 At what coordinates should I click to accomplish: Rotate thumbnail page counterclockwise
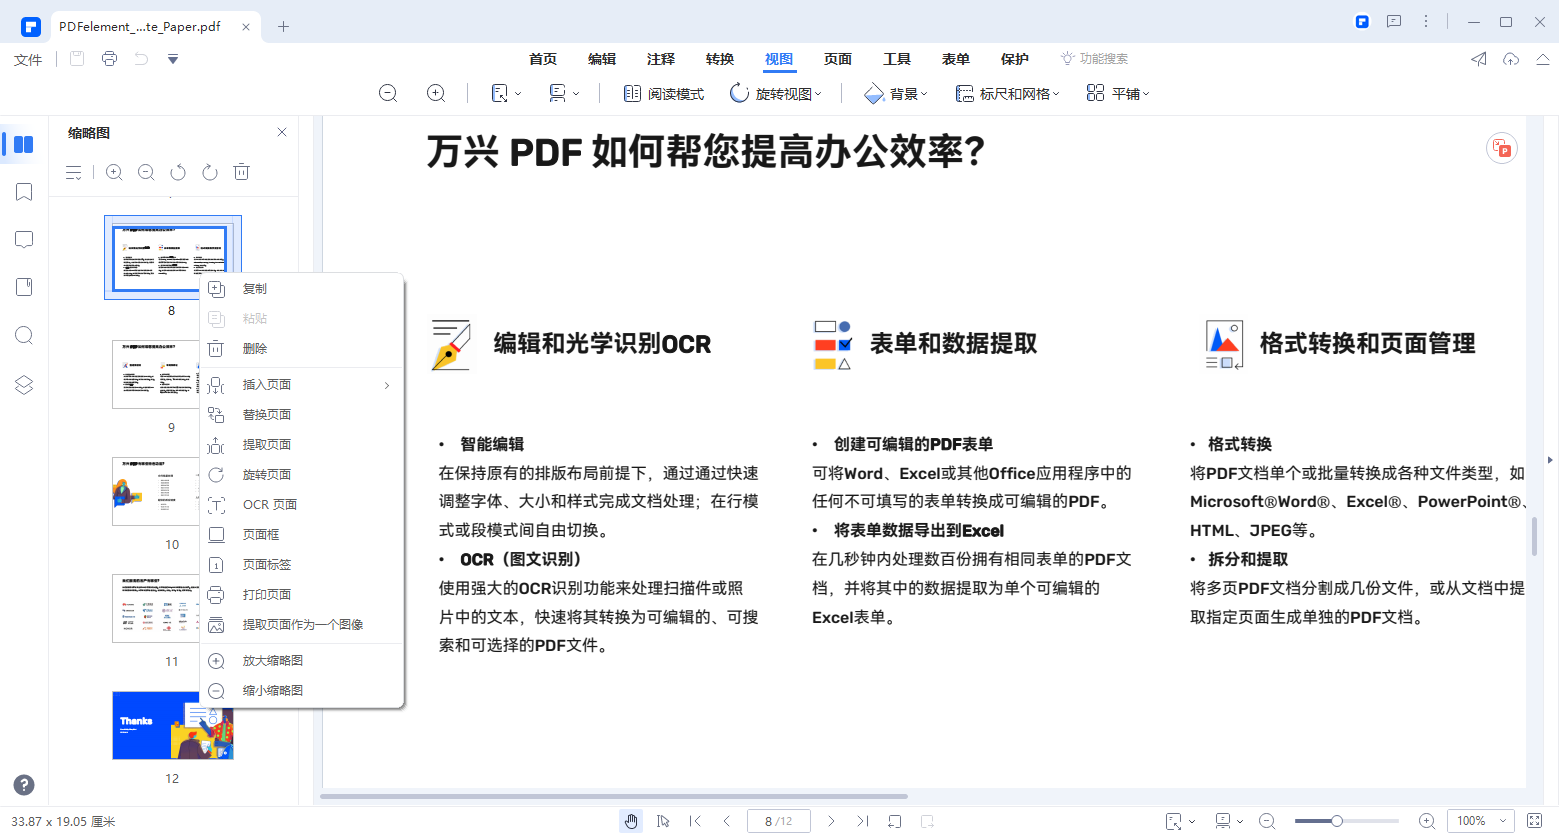tap(177, 171)
